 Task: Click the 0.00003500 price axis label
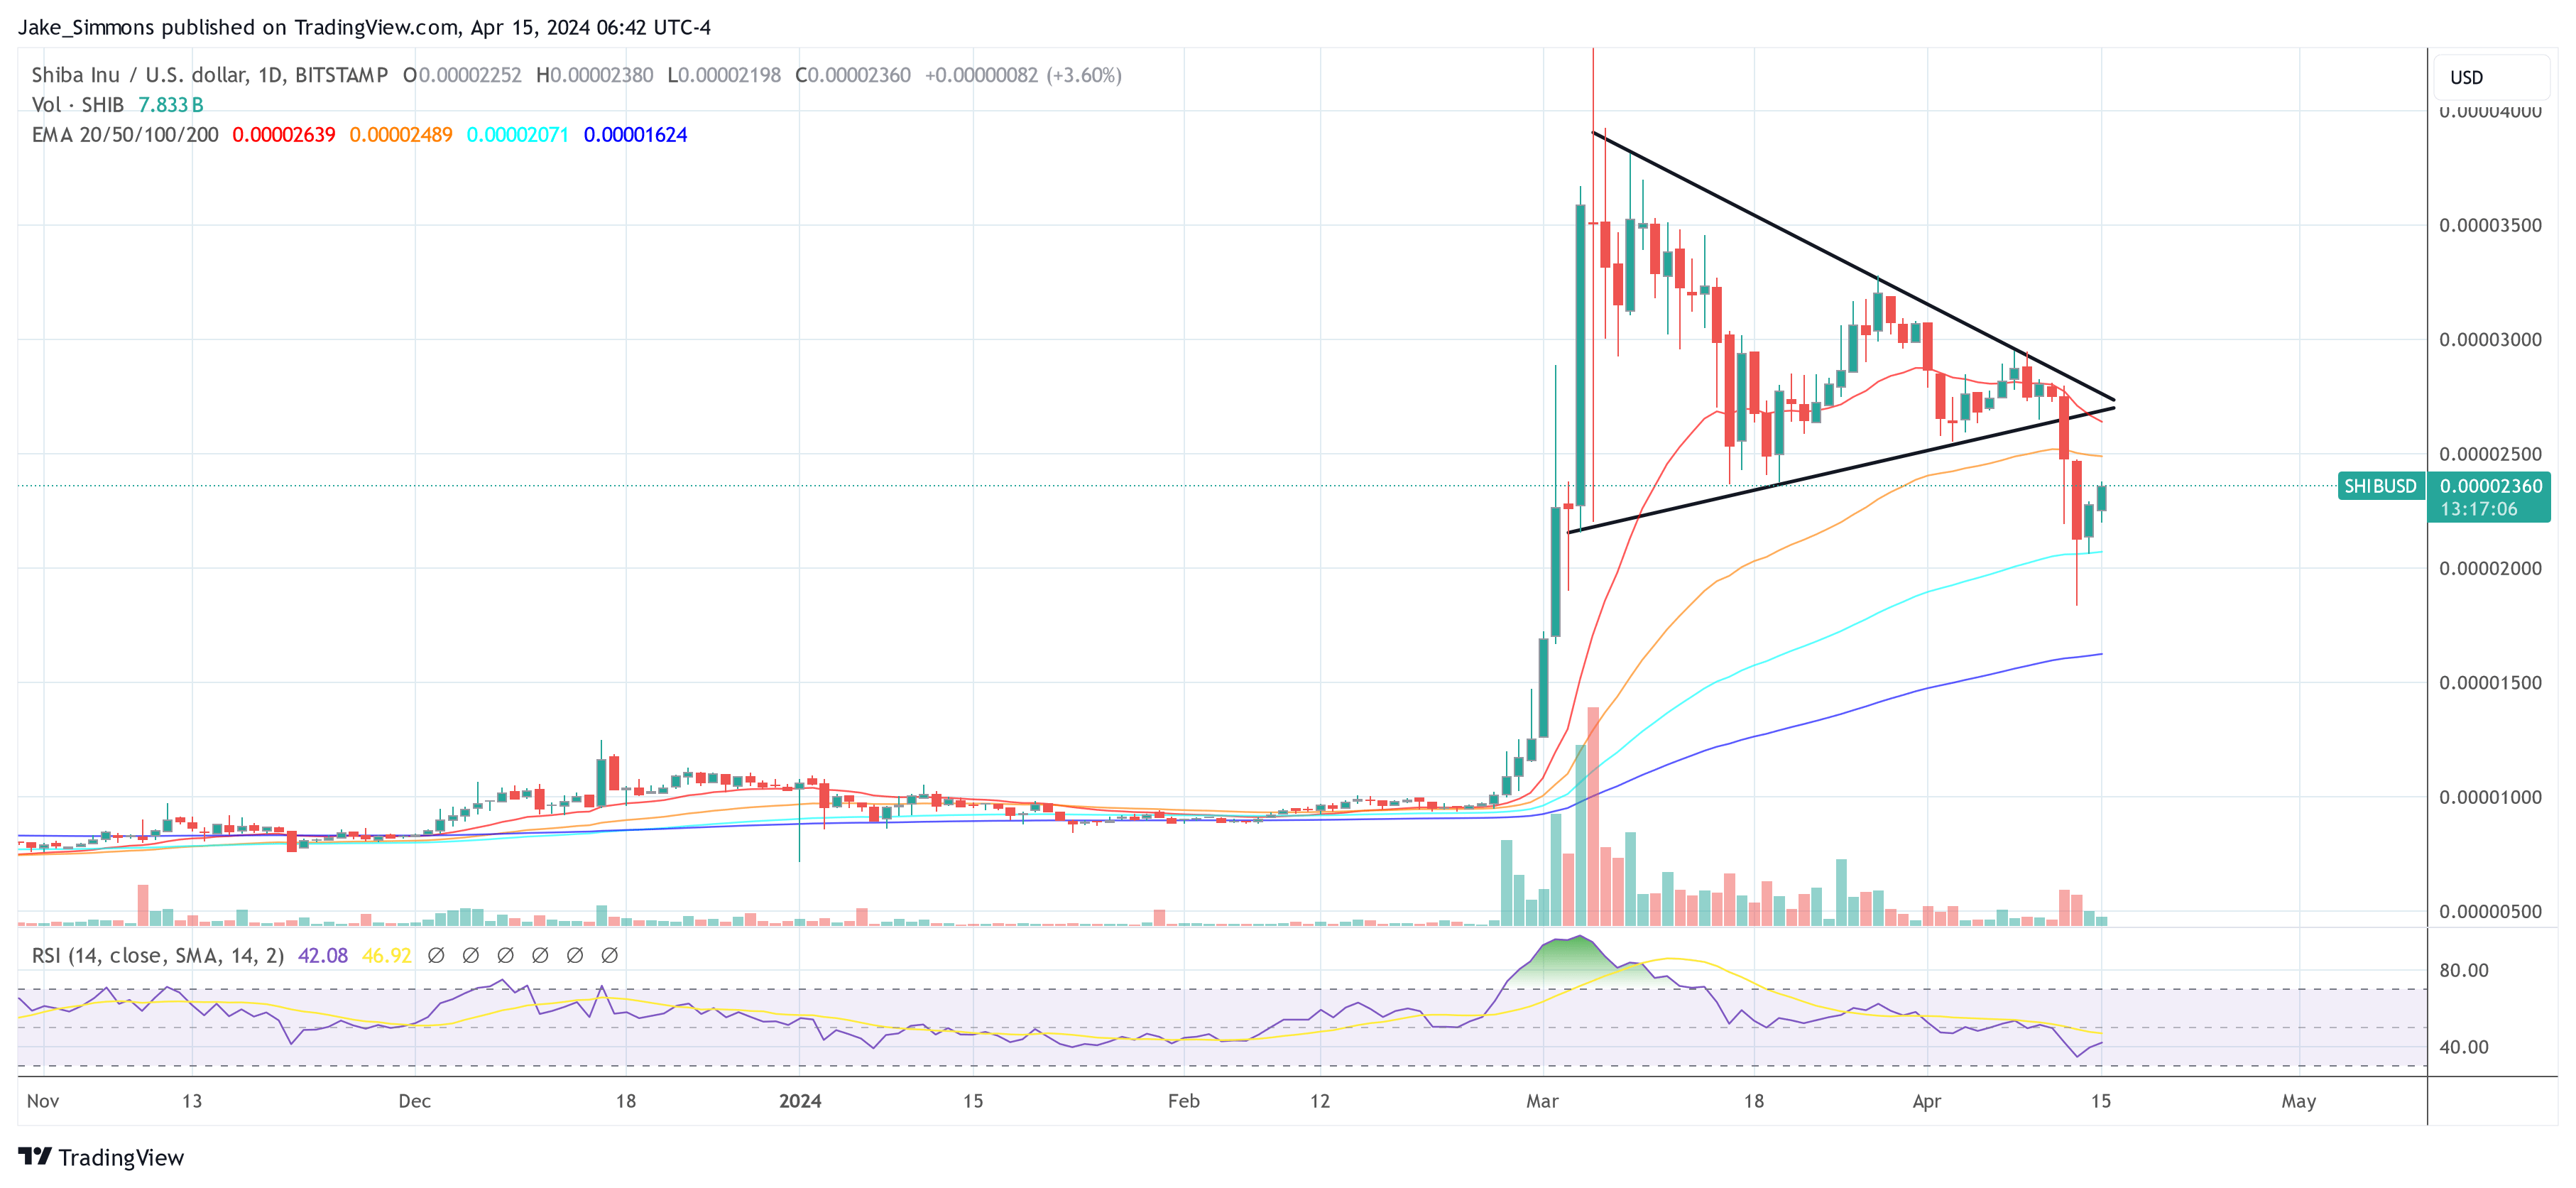[2490, 225]
